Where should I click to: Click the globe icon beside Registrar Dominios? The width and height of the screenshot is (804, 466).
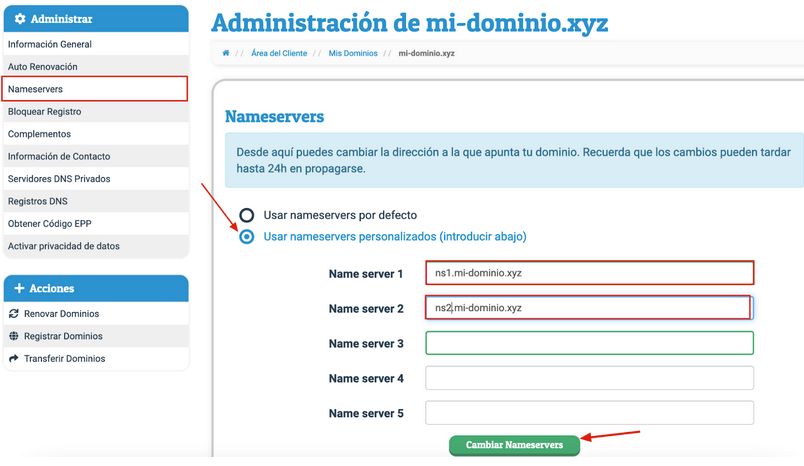point(14,336)
